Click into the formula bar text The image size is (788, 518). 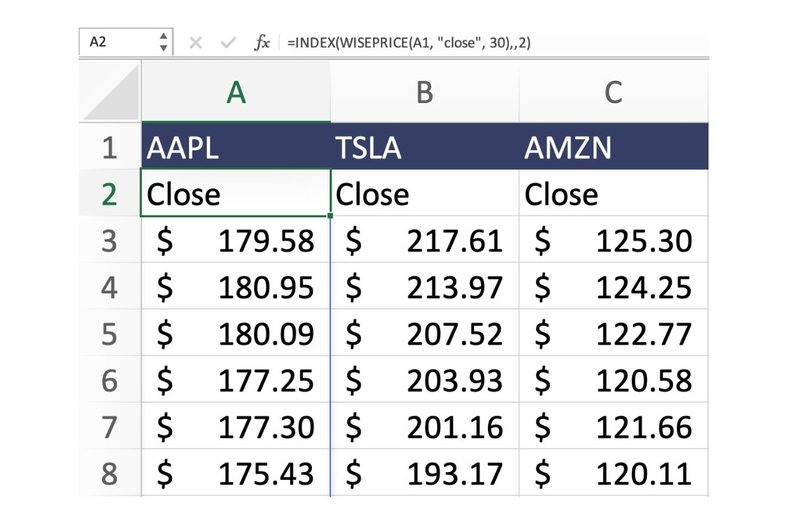[450, 43]
